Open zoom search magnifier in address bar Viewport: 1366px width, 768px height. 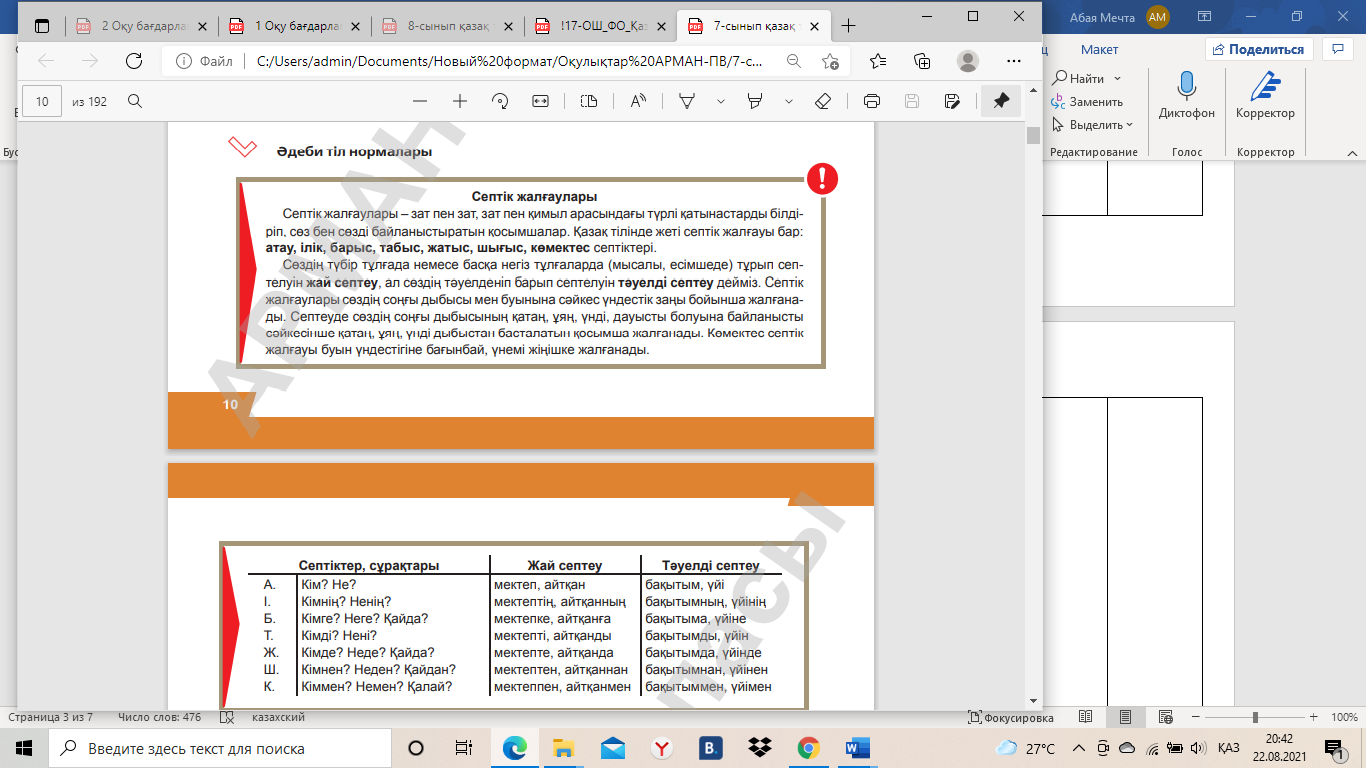click(x=793, y=61)
